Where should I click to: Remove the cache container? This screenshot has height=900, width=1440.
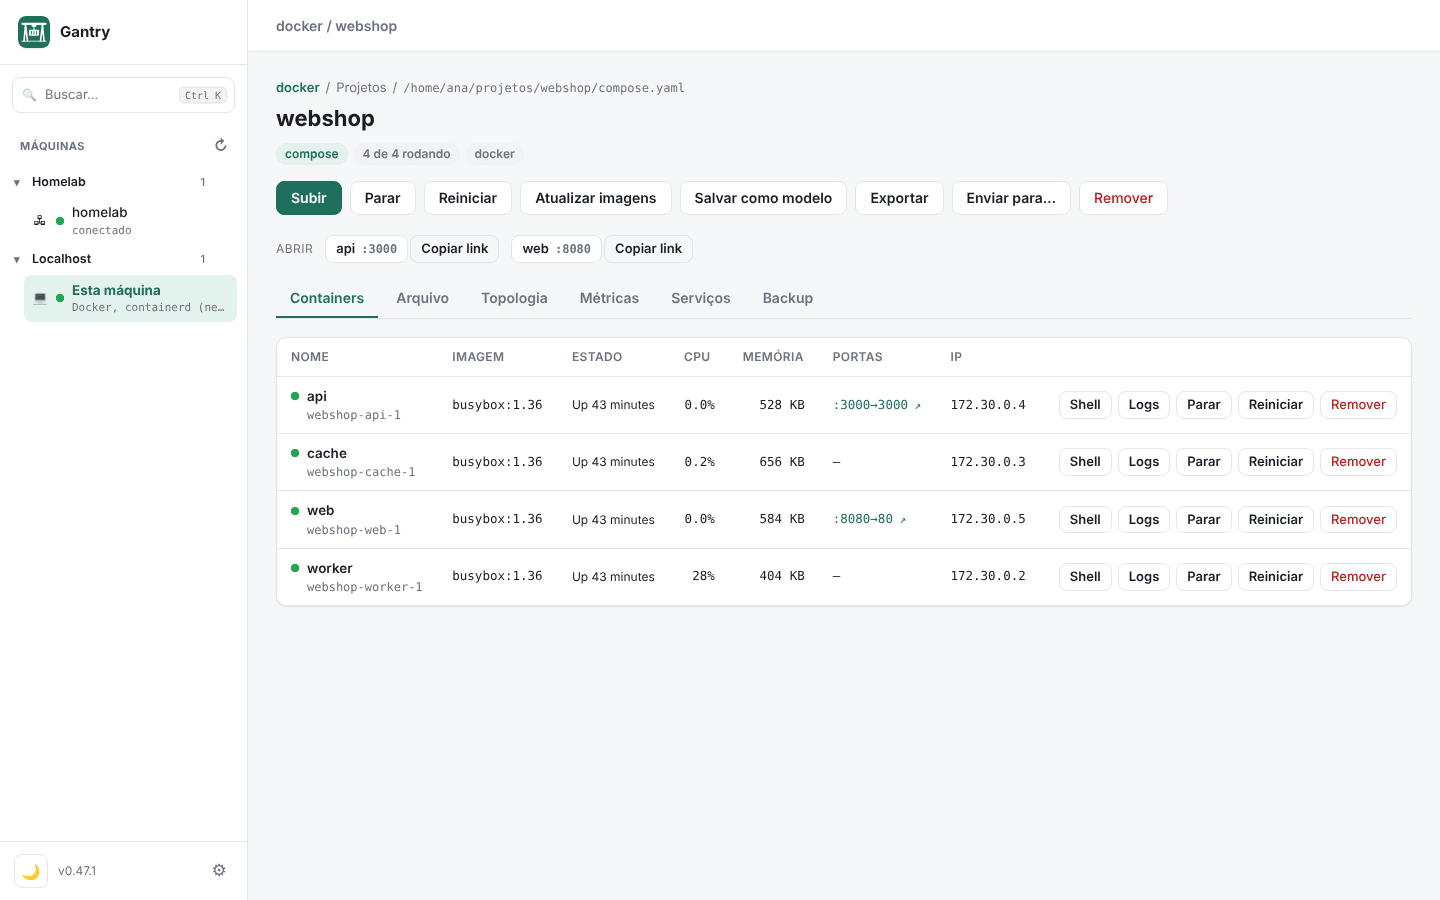click(x=1358, y=462)
